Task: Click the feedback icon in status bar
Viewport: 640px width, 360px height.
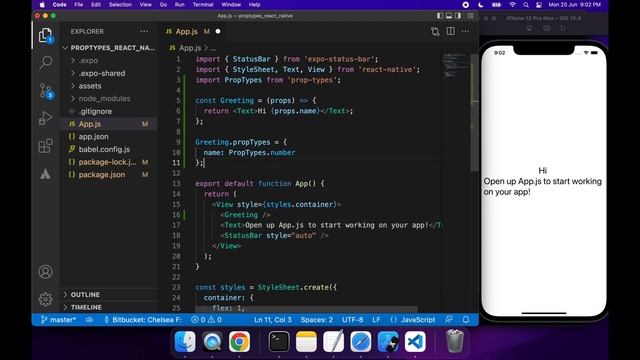Action: click(x=449, y=320)
